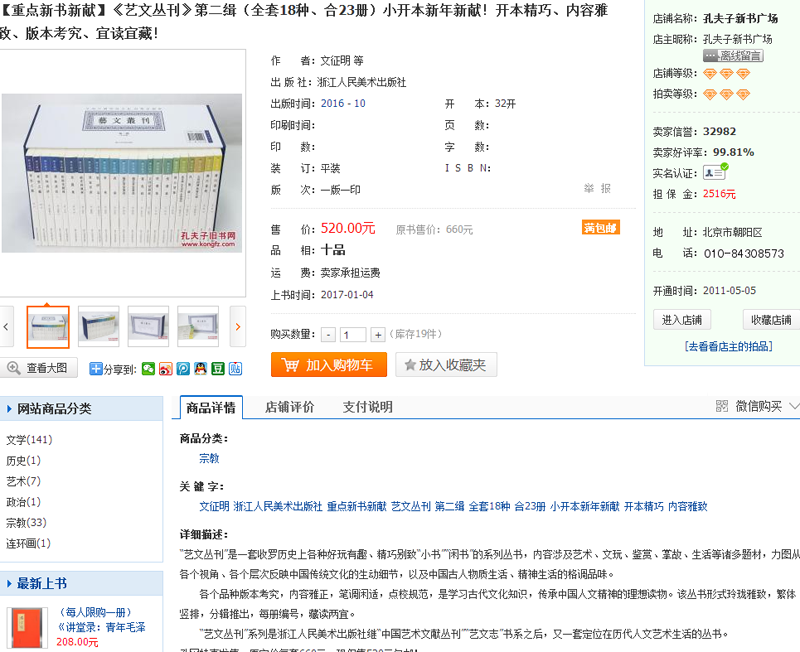Image resolution: width=800 pixels, height=652 pixels.
Task: Open the blue plus share icon
Action: [95, 368]
